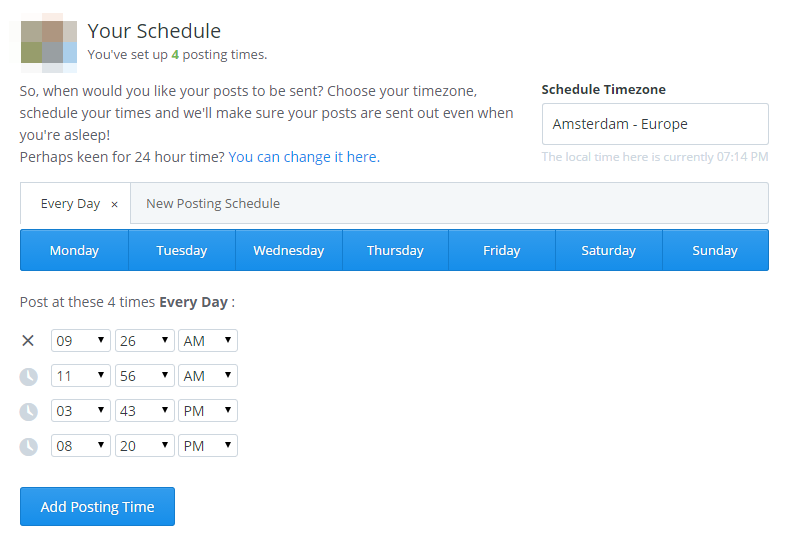This screenshot has height=547, width=801.
Task: Click the Schedule Timezone field Amsterdam - Europe
Action: tap(655, 124)
